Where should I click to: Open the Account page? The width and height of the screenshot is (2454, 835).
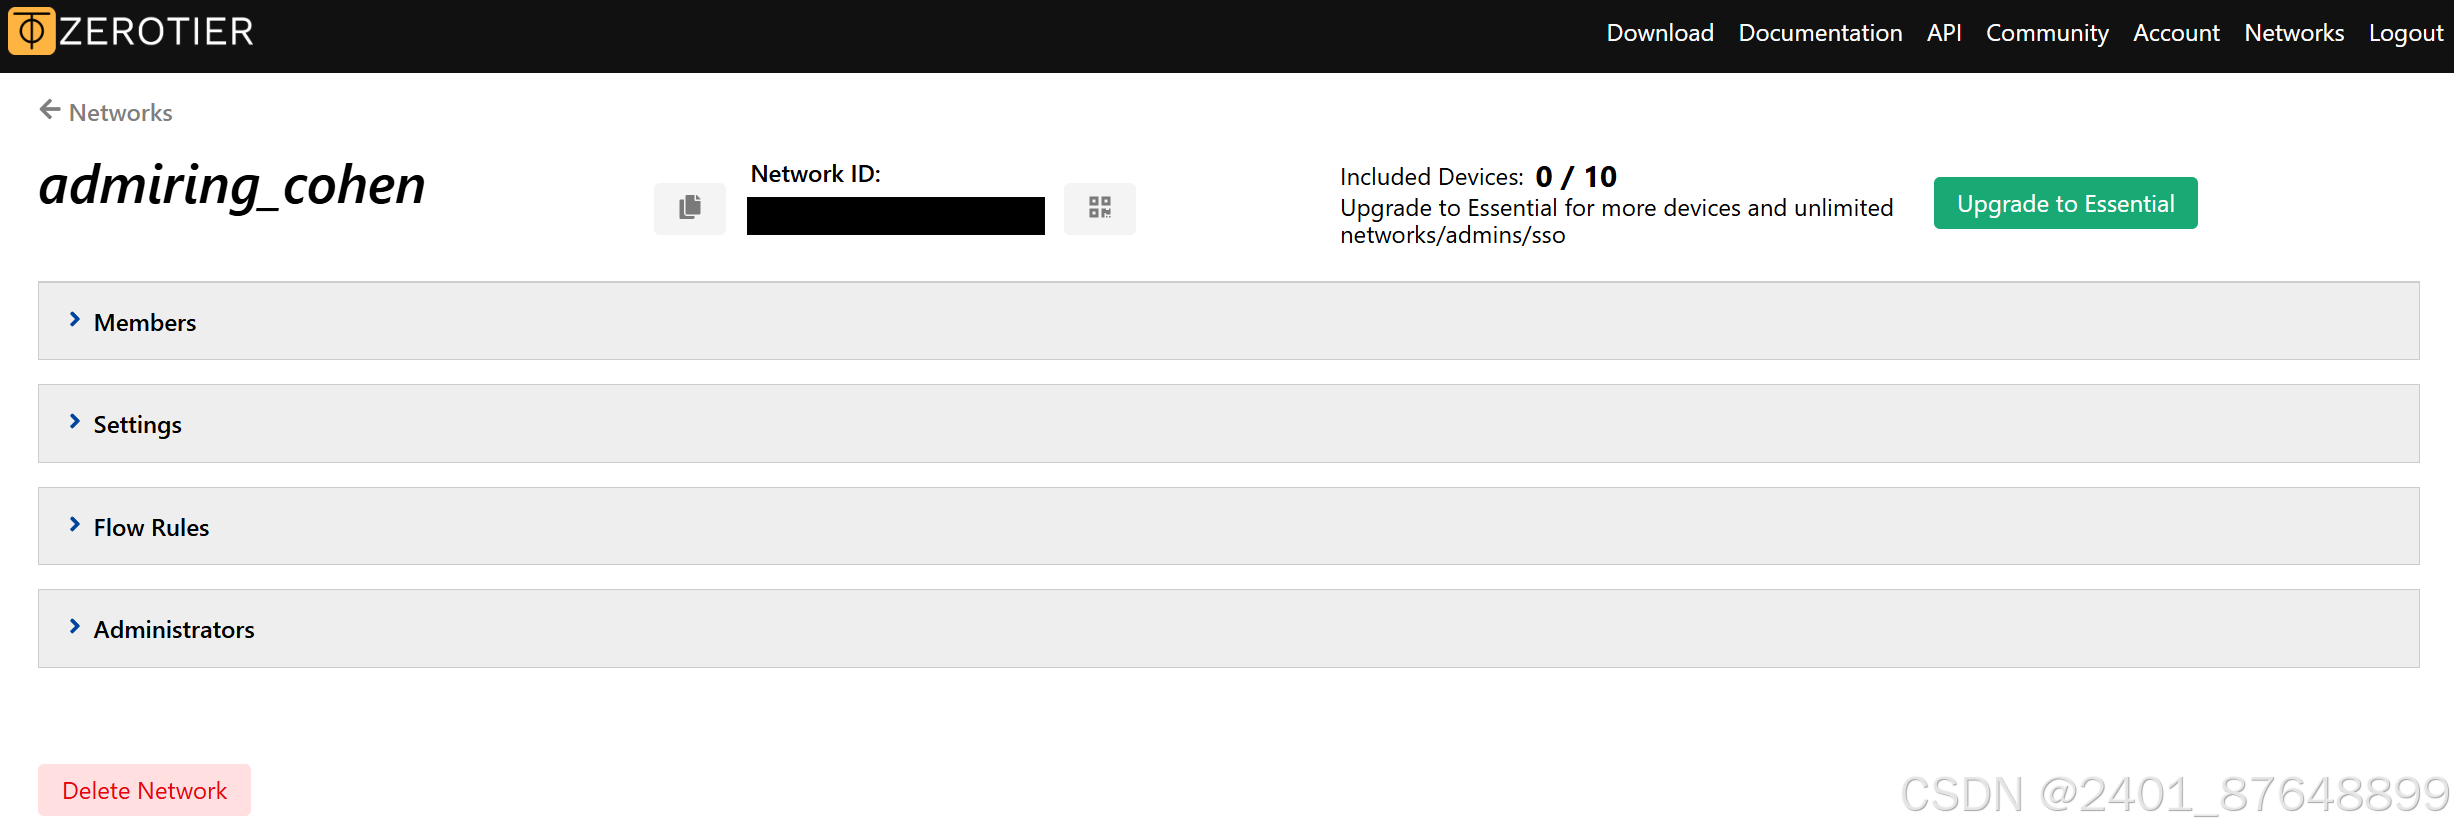2176,33
